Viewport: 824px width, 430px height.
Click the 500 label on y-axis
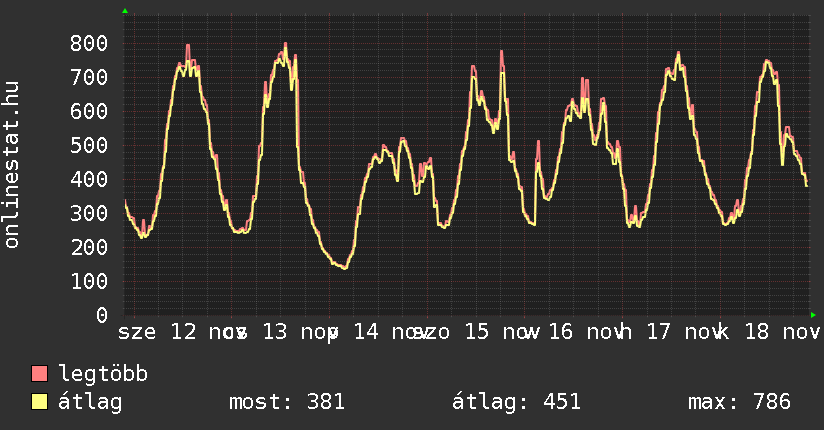pyautogui.click(x=89, y=145)
